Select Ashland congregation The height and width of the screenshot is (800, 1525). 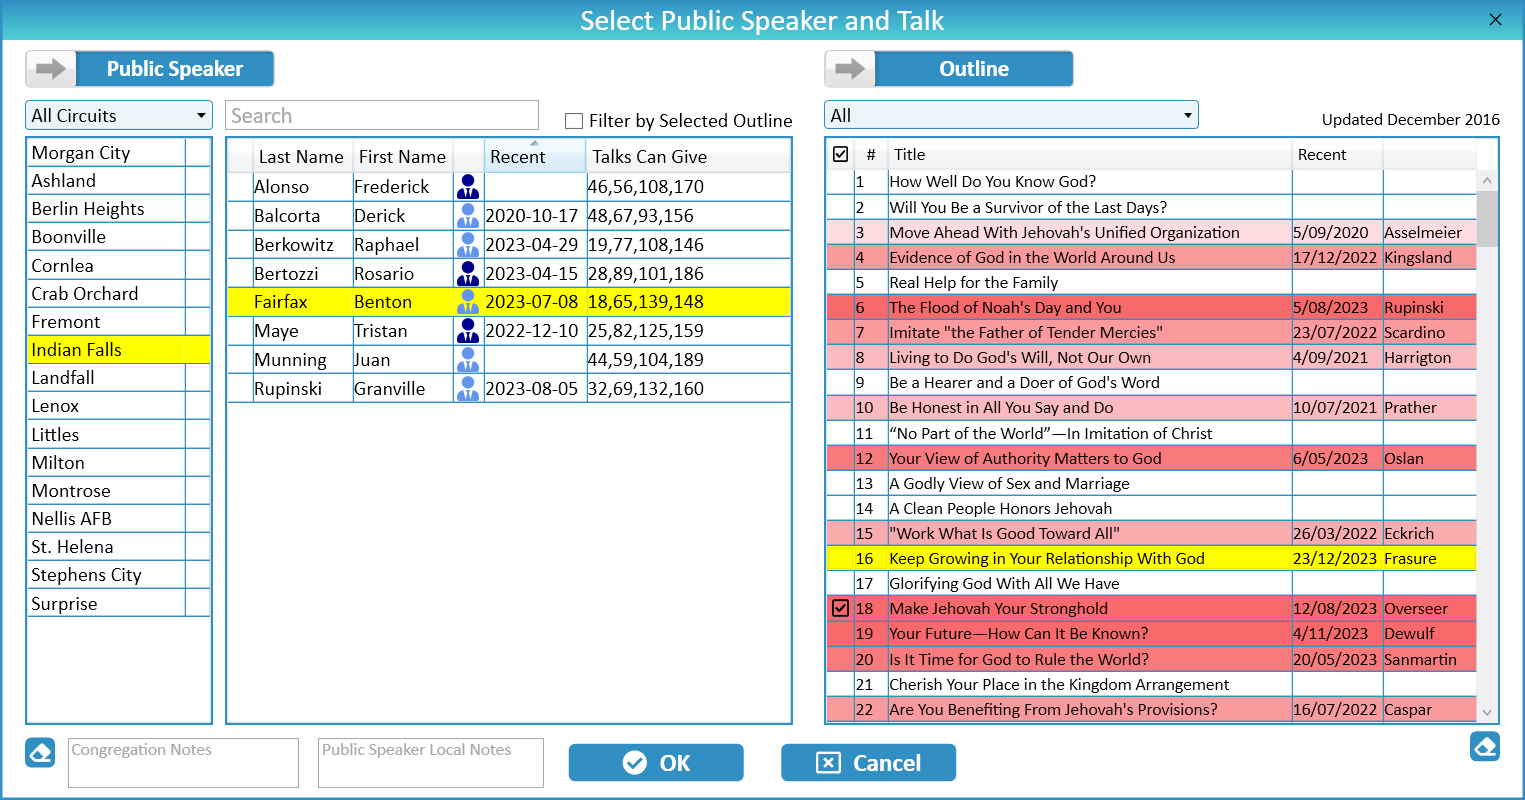point(119,181)
